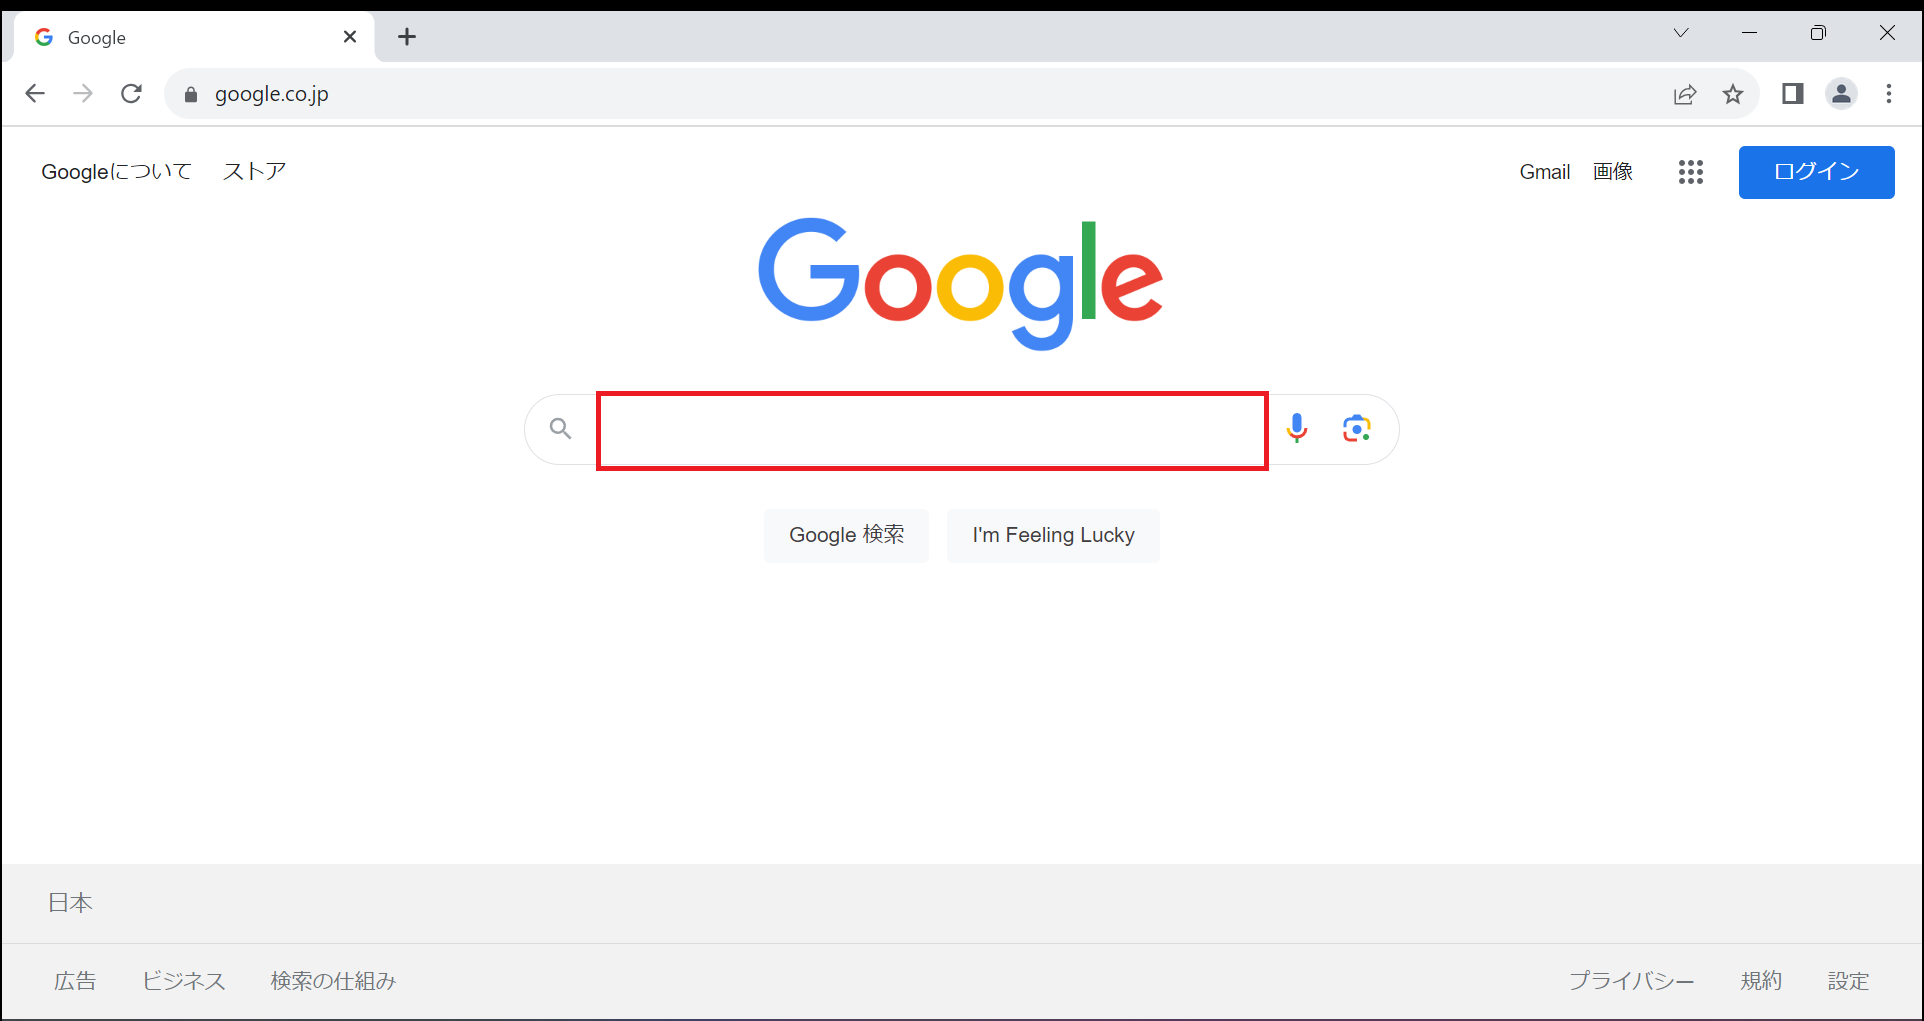
Task: Share this page from the address bar
Action: click(x=1685, y=94)
